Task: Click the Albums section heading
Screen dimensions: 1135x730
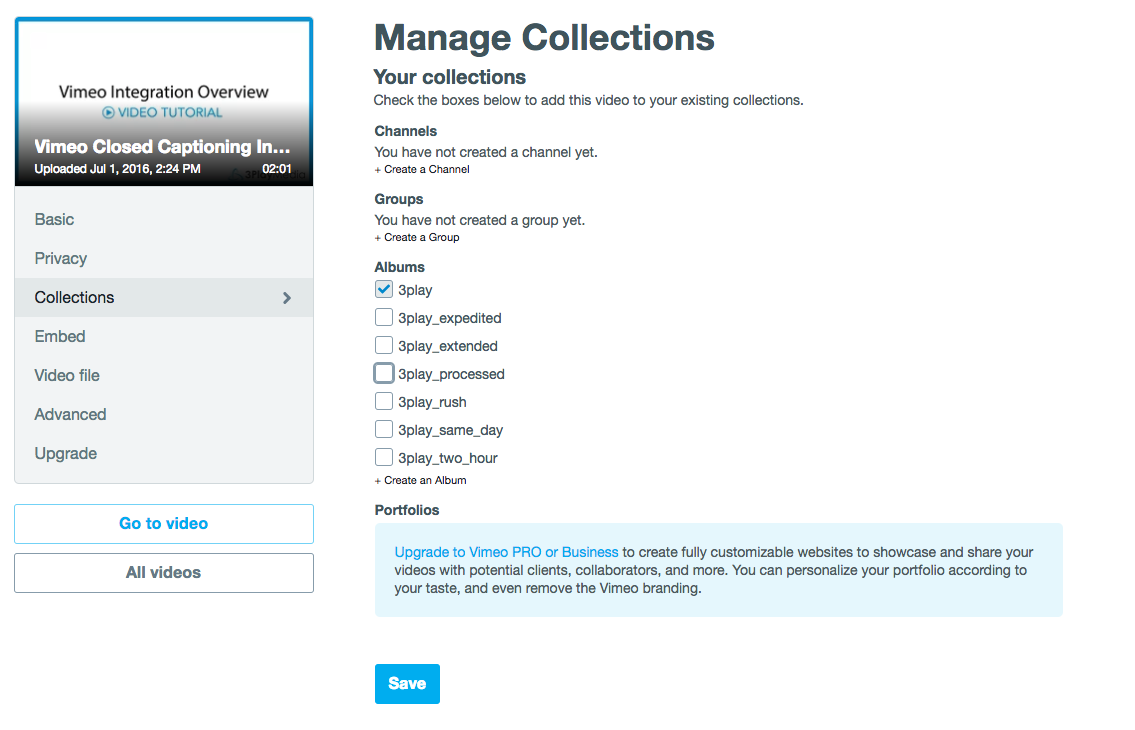Action: (400, 267)
